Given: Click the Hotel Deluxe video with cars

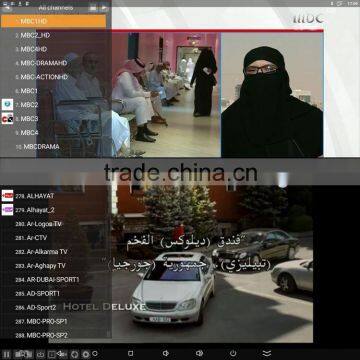Looking at the screenshot, I should (213, 264).
